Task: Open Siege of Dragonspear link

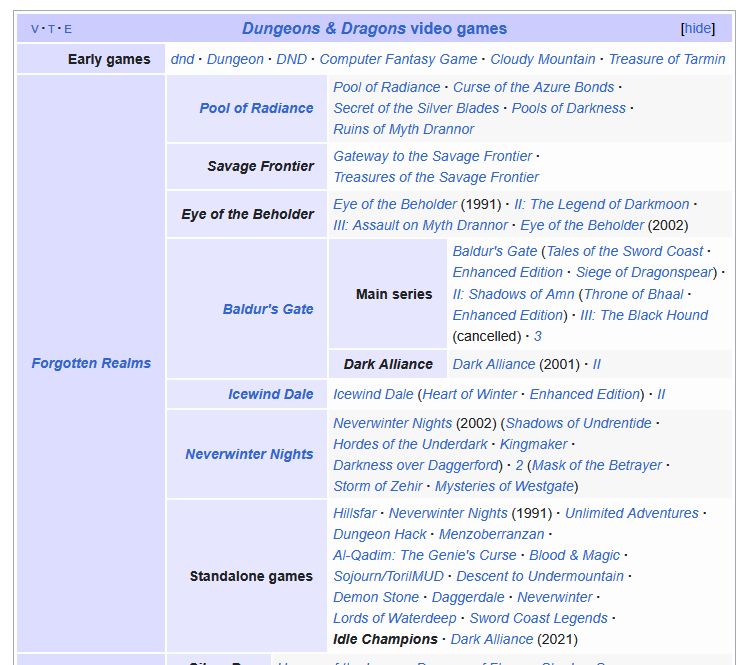Action: pos(644,273)
